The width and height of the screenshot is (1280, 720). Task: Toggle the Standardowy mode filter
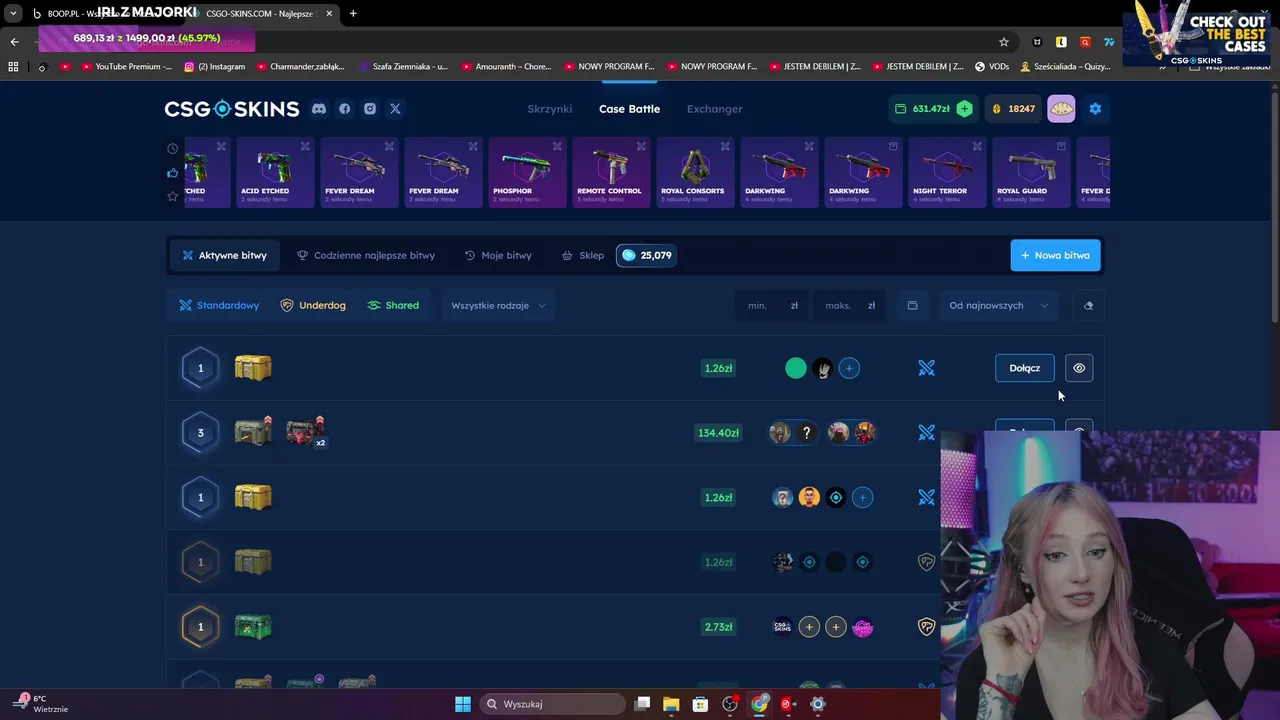click(219, 305)
